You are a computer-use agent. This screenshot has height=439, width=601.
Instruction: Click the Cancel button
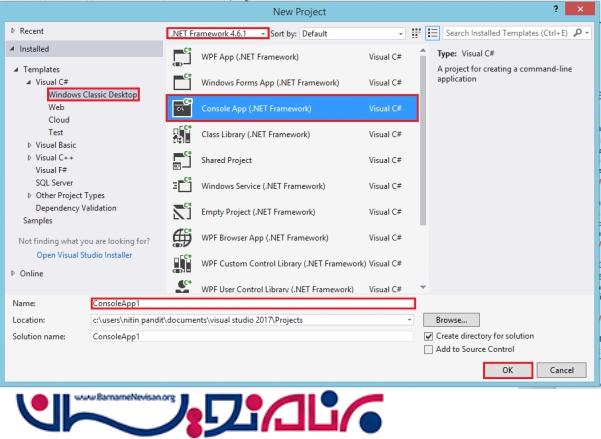[x=562, y=370]
